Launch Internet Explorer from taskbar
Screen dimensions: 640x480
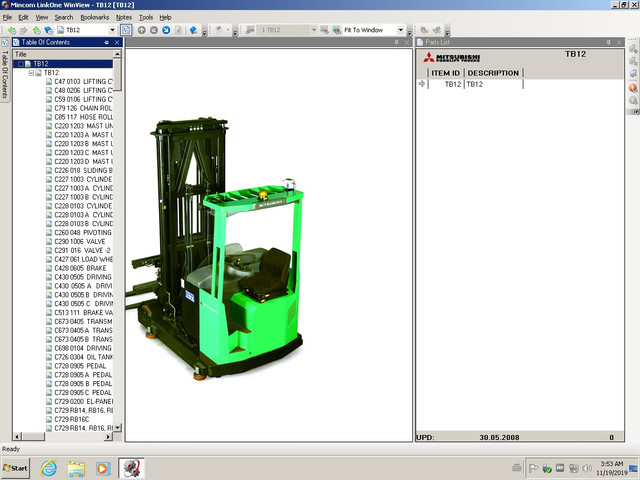[49, 468]
